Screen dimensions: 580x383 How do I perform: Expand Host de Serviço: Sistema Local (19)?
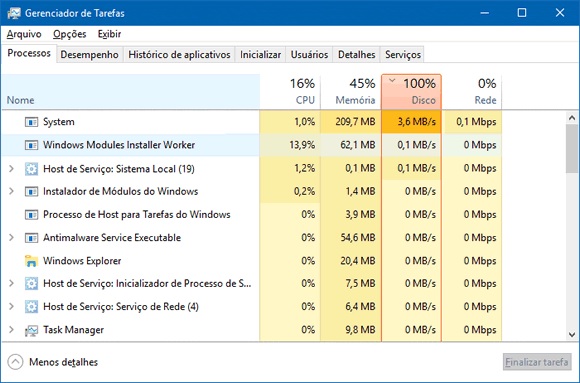tap(11, 169)
